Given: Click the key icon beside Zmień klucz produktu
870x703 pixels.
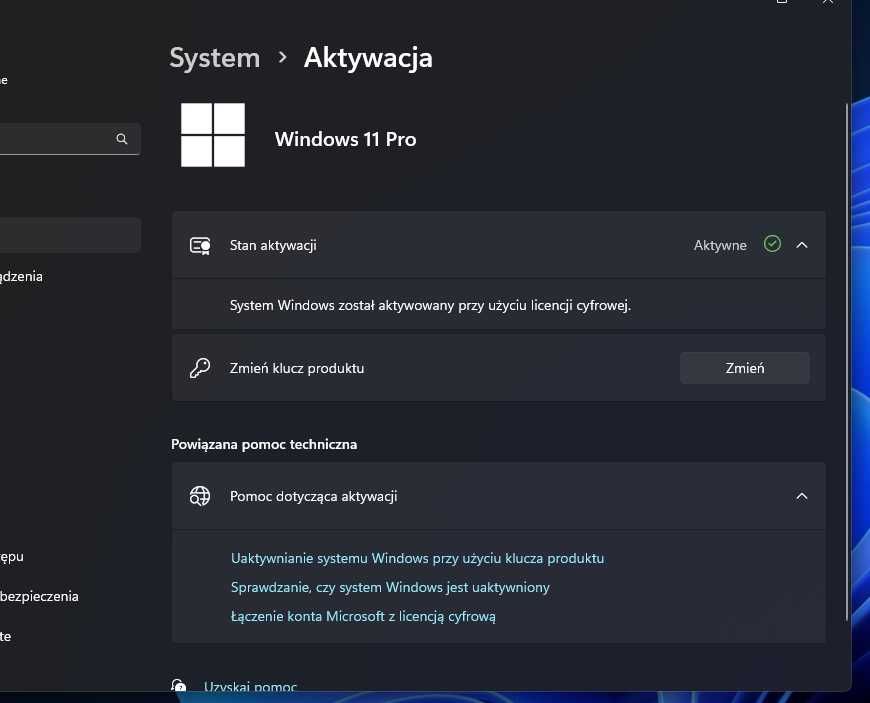Looking at the screenshot, I should coord(200,368).
